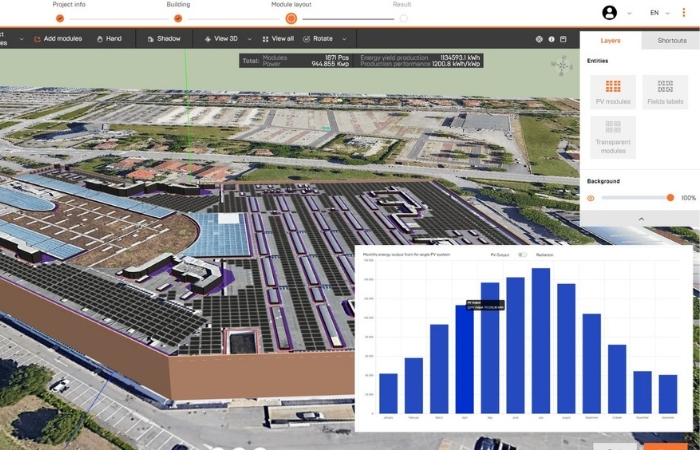700x450 pixels.
Task: Hide background using the eye icon
Action: tap(591, 198)
